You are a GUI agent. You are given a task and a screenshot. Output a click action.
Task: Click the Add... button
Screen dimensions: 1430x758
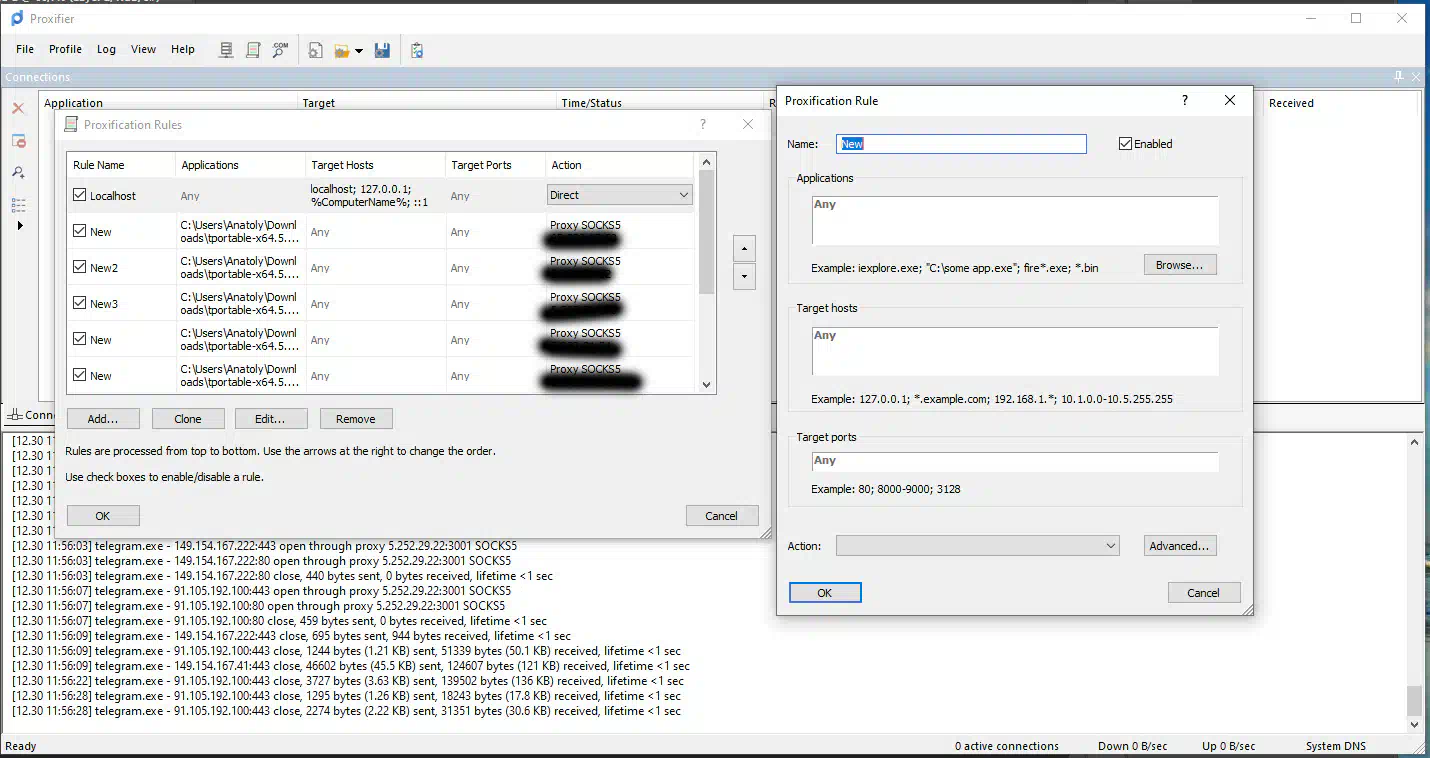pyautogui.click(x=103, y=419)
